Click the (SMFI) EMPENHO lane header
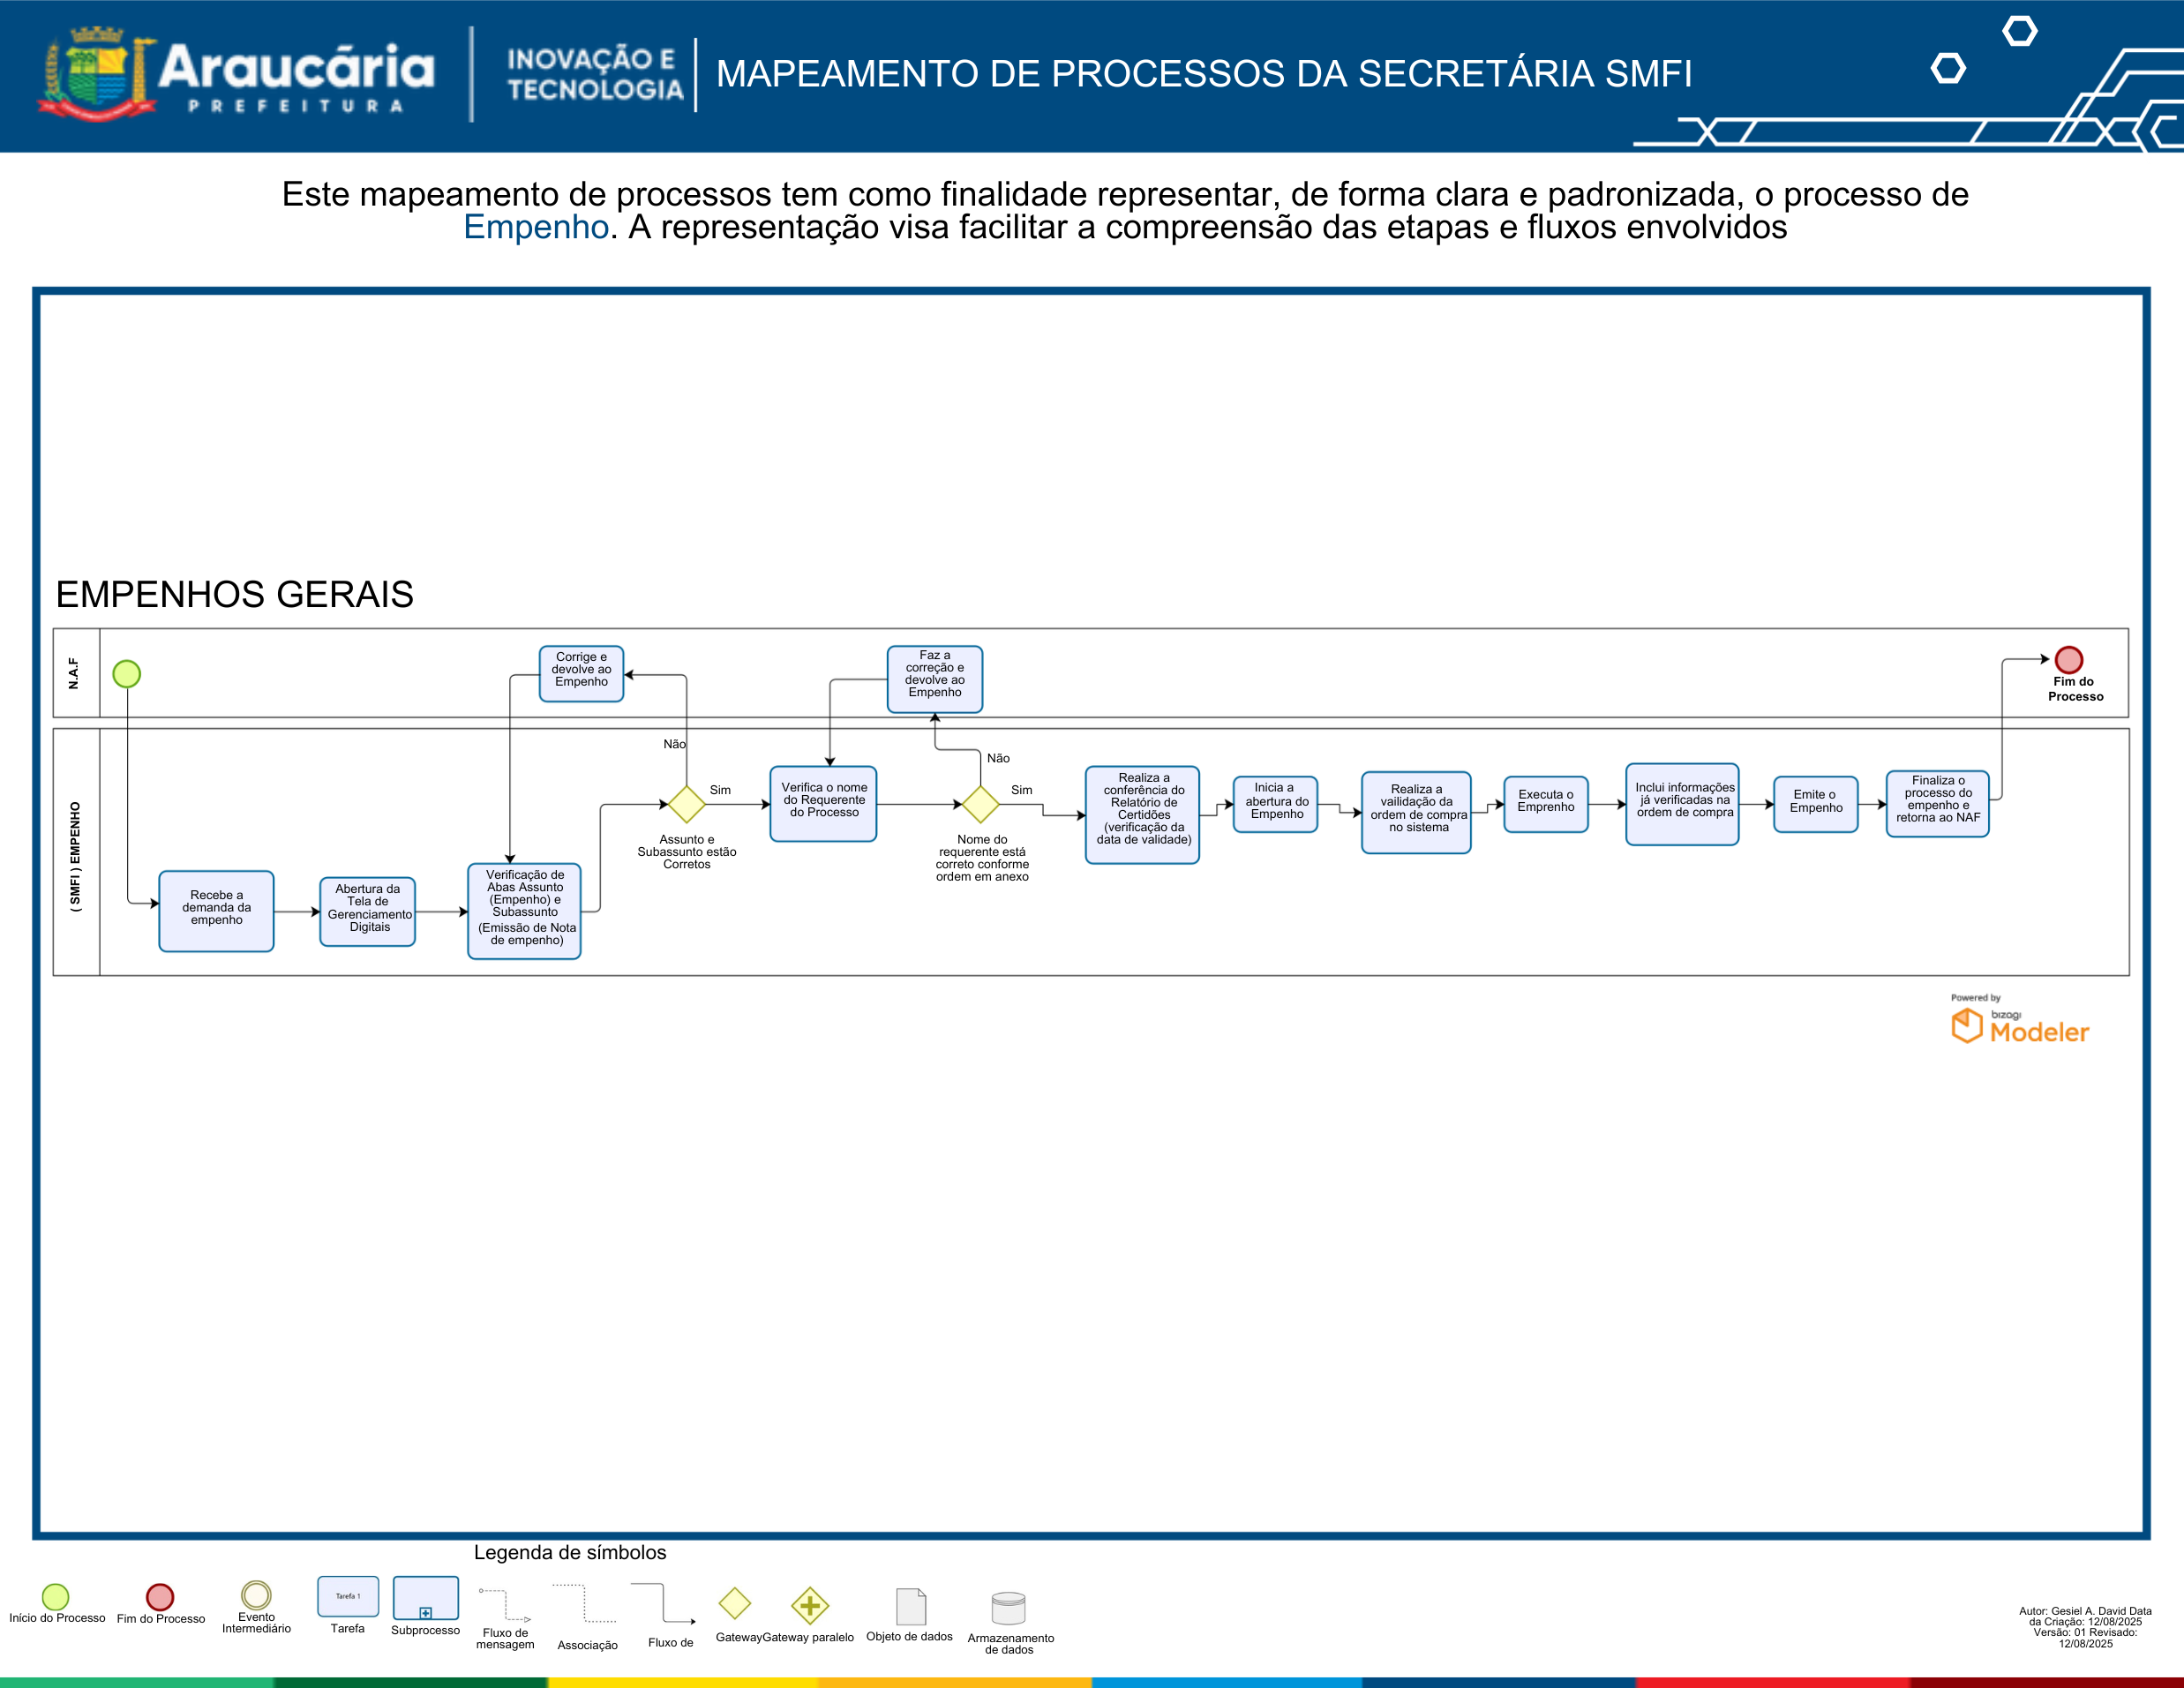Image resolution: width=2184 pixels, height=1688 pixels. click(x=76, y=852)
